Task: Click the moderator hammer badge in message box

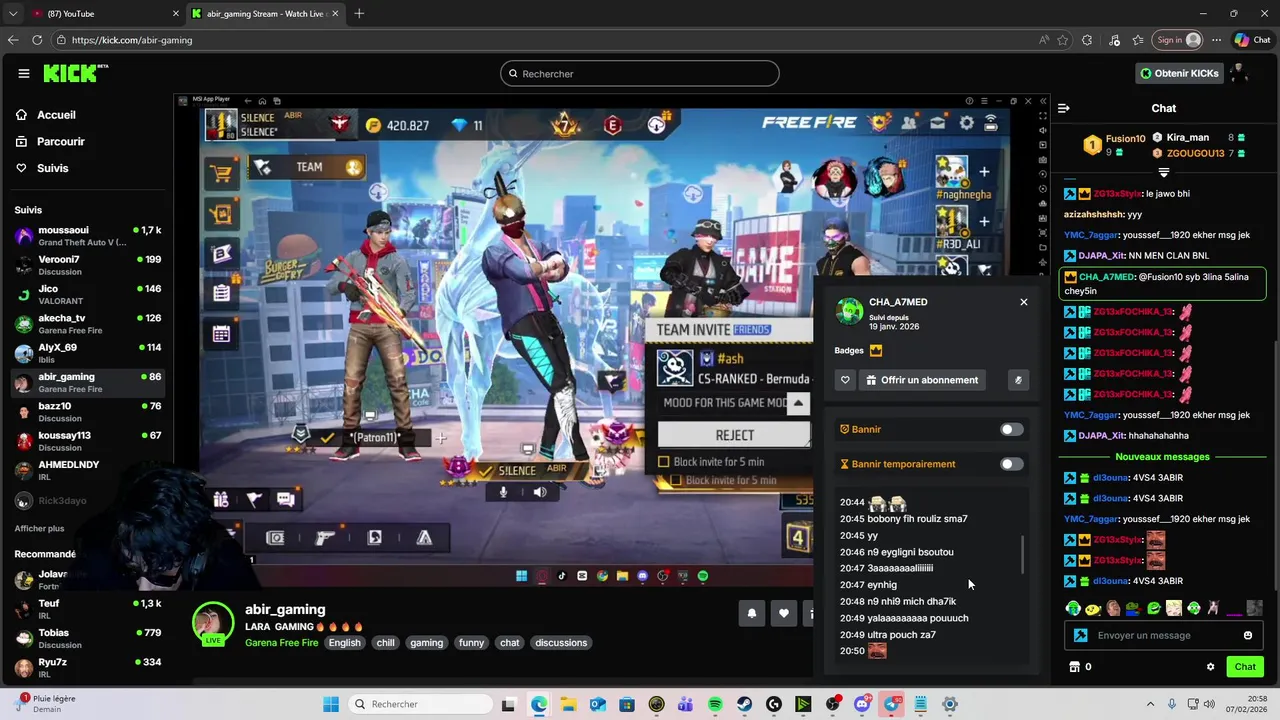Action: pyautogui.click(x=1080, y=635)
